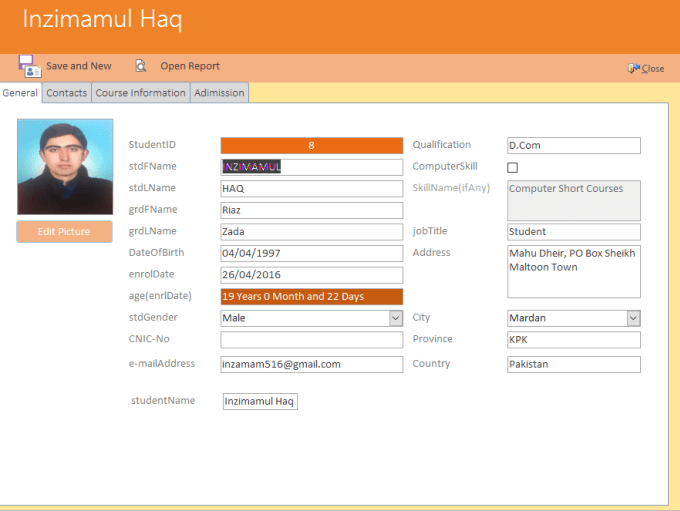Click the empty CNIC-No field
The image size is (680, 511).
311,340
